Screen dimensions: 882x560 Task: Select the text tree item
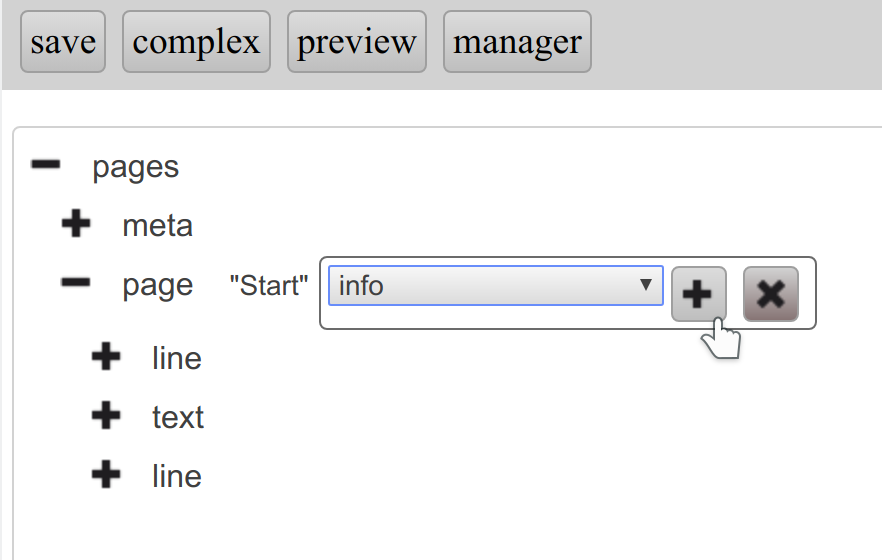pyautogui.click(x=178, y=417)
